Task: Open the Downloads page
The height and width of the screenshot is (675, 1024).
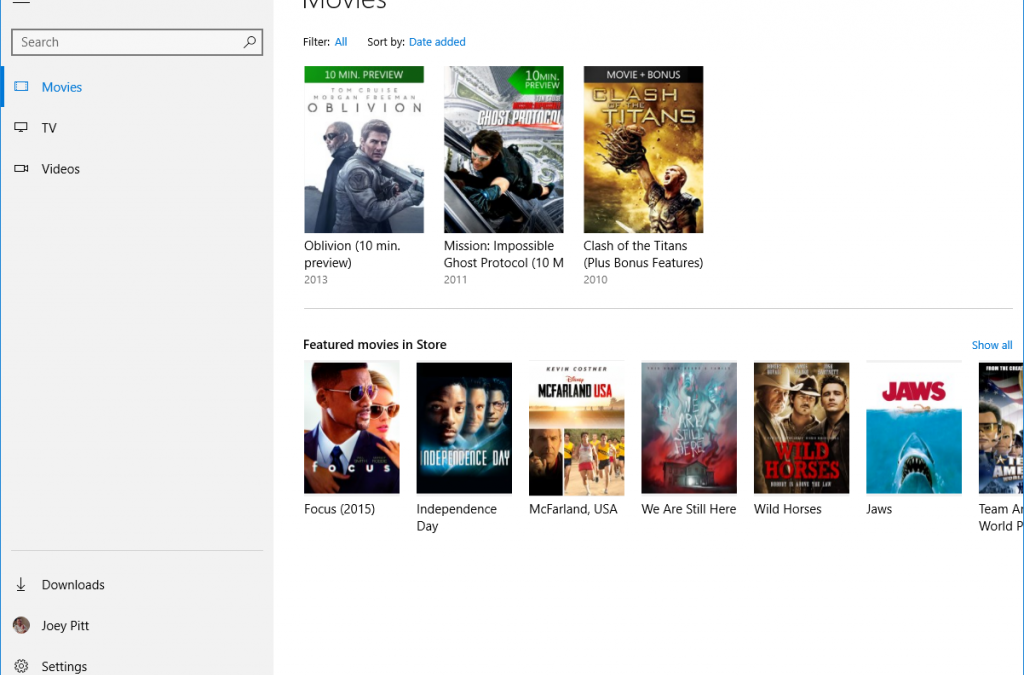Action: coord(73,585)
